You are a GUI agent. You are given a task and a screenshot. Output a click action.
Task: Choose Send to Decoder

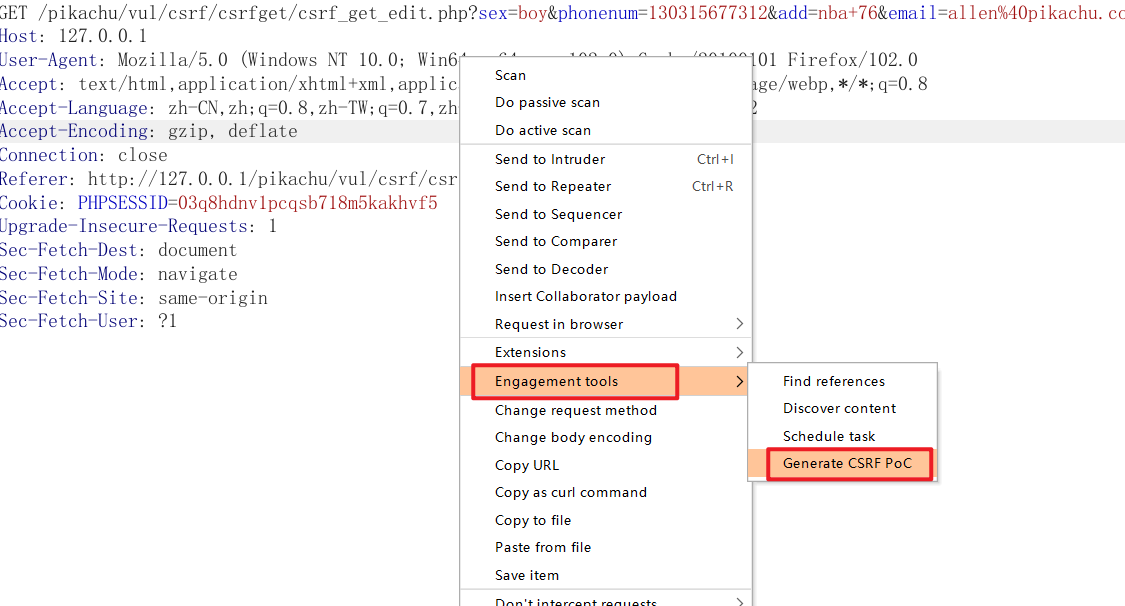(x=551, y=269)
